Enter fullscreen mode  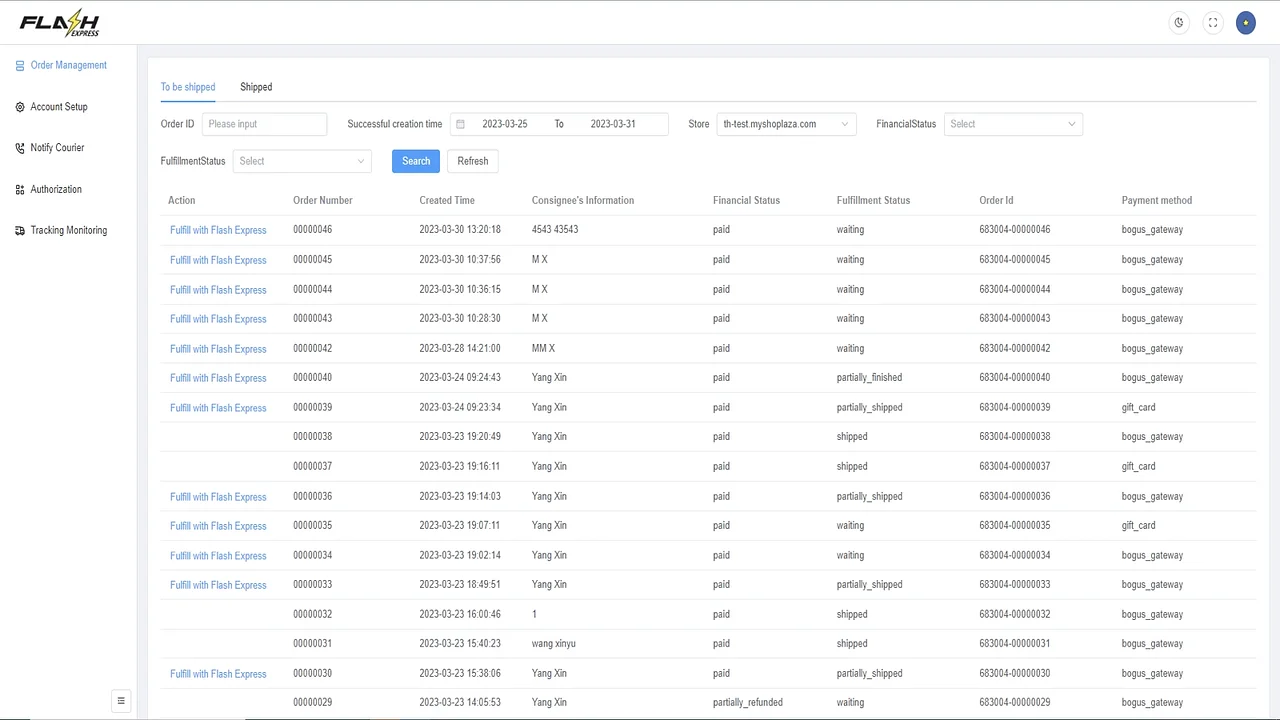[x=1212, y=22]
